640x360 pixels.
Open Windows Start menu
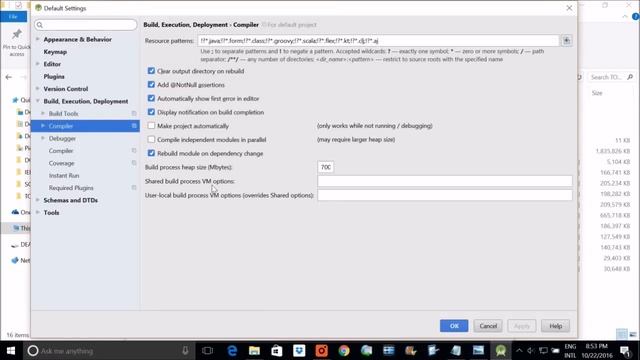click(x=11, y=351)
